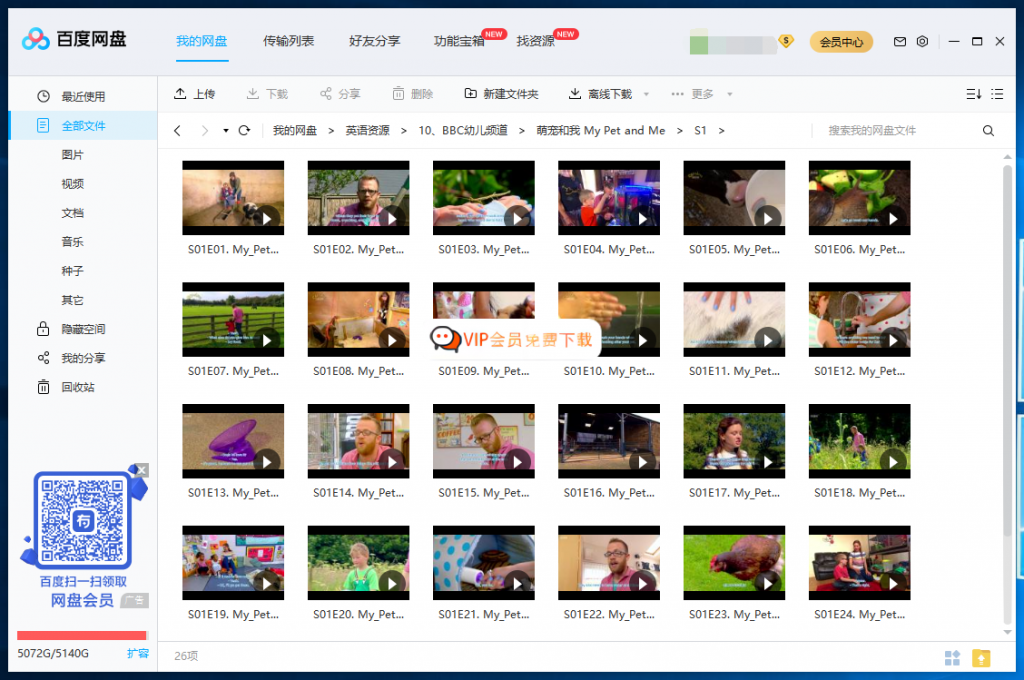
Task: Switch to 好友分享 tab
Action: [x=374, y=41]
